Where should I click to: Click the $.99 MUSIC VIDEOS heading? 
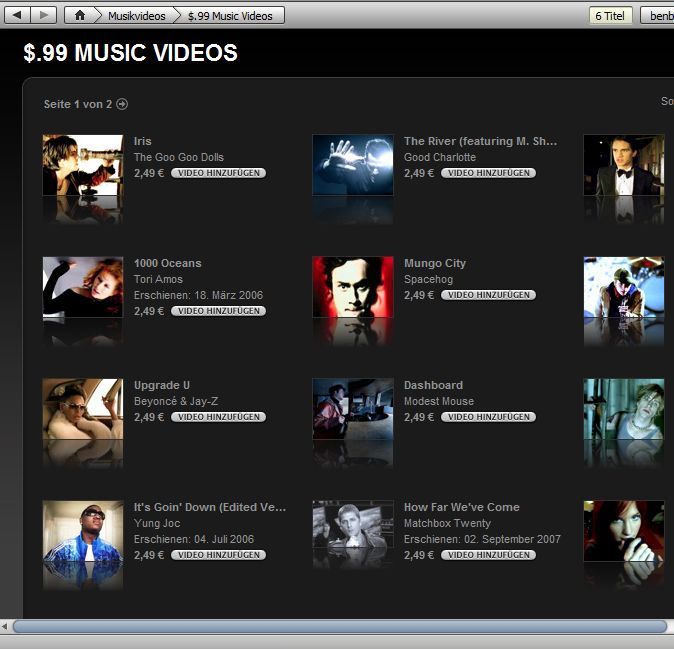(130, 53)
